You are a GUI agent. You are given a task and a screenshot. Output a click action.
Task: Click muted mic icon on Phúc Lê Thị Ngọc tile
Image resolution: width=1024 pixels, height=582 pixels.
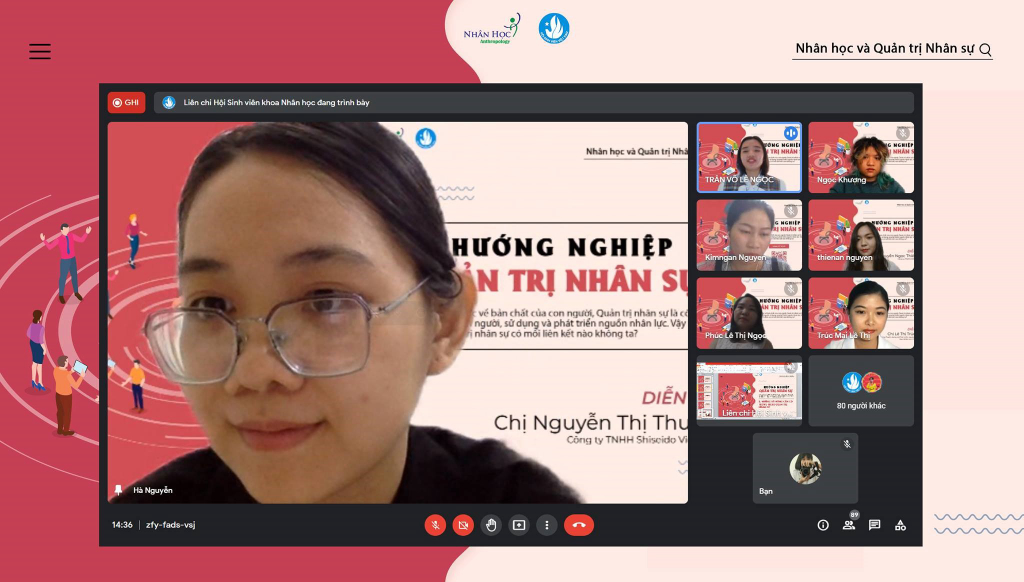tap(790, 289)
